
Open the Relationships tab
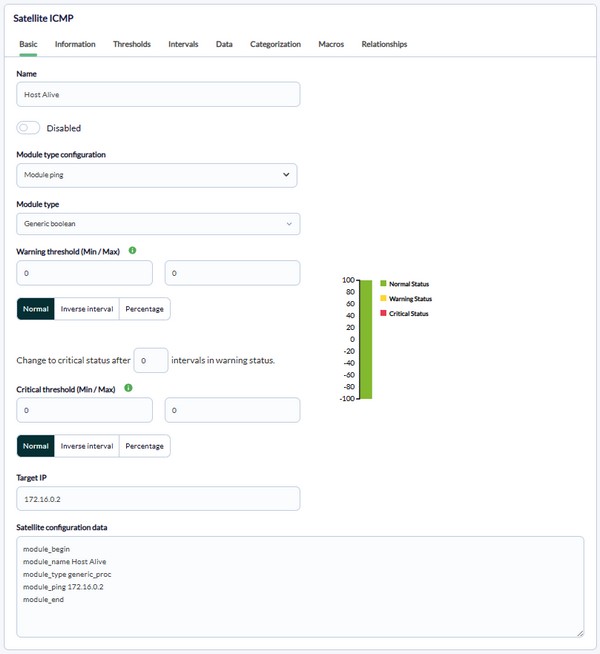384,44
